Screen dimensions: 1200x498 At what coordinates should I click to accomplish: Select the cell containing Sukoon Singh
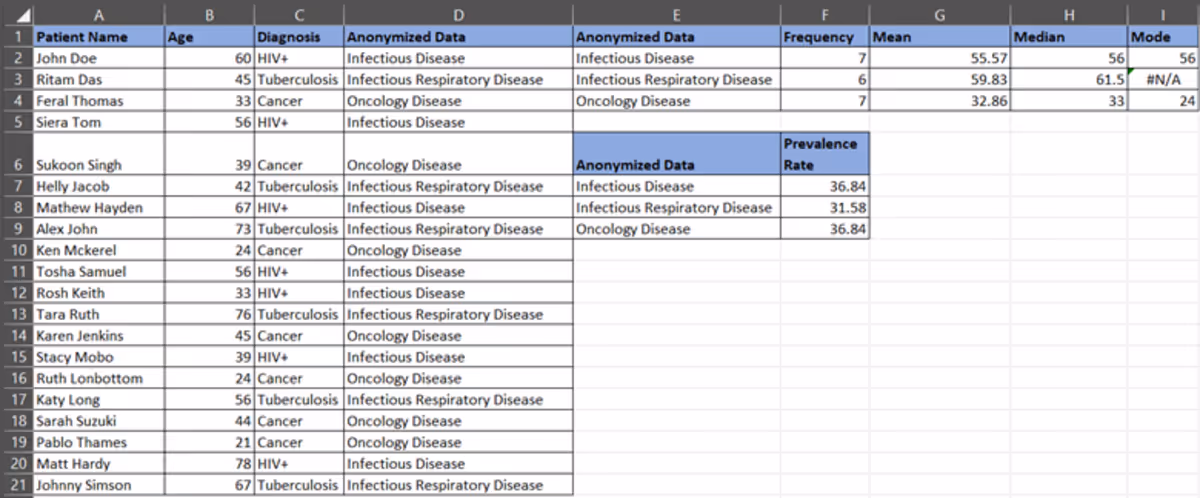[x=99, y=154]
